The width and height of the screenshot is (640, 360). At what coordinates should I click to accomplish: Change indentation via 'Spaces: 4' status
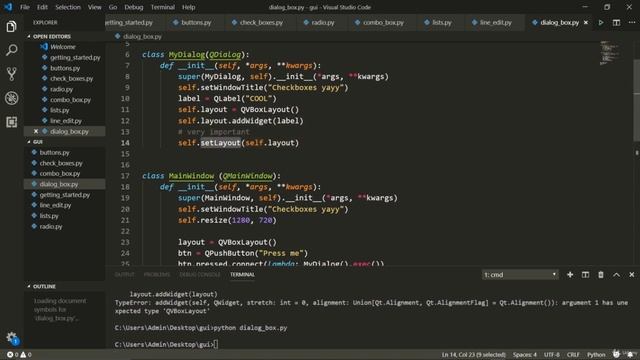click(524, 355)
